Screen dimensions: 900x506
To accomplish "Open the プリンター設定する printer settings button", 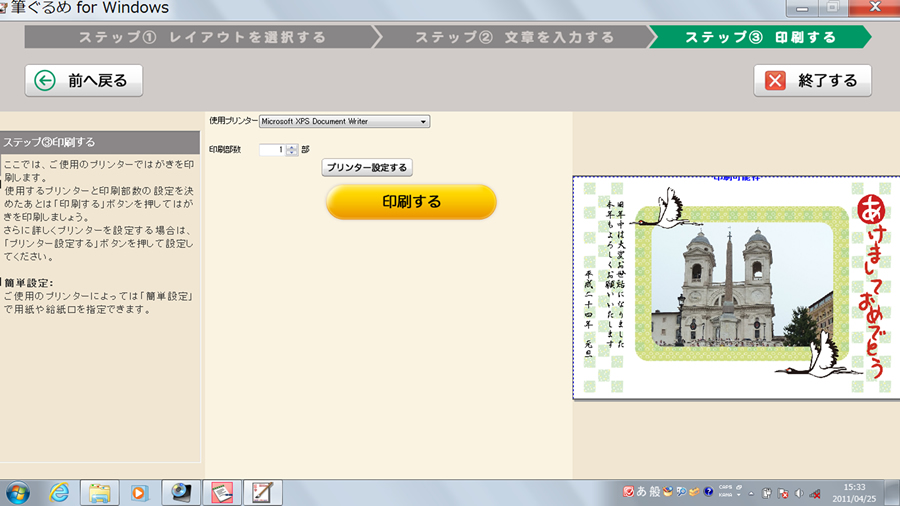I will point(367,168).
